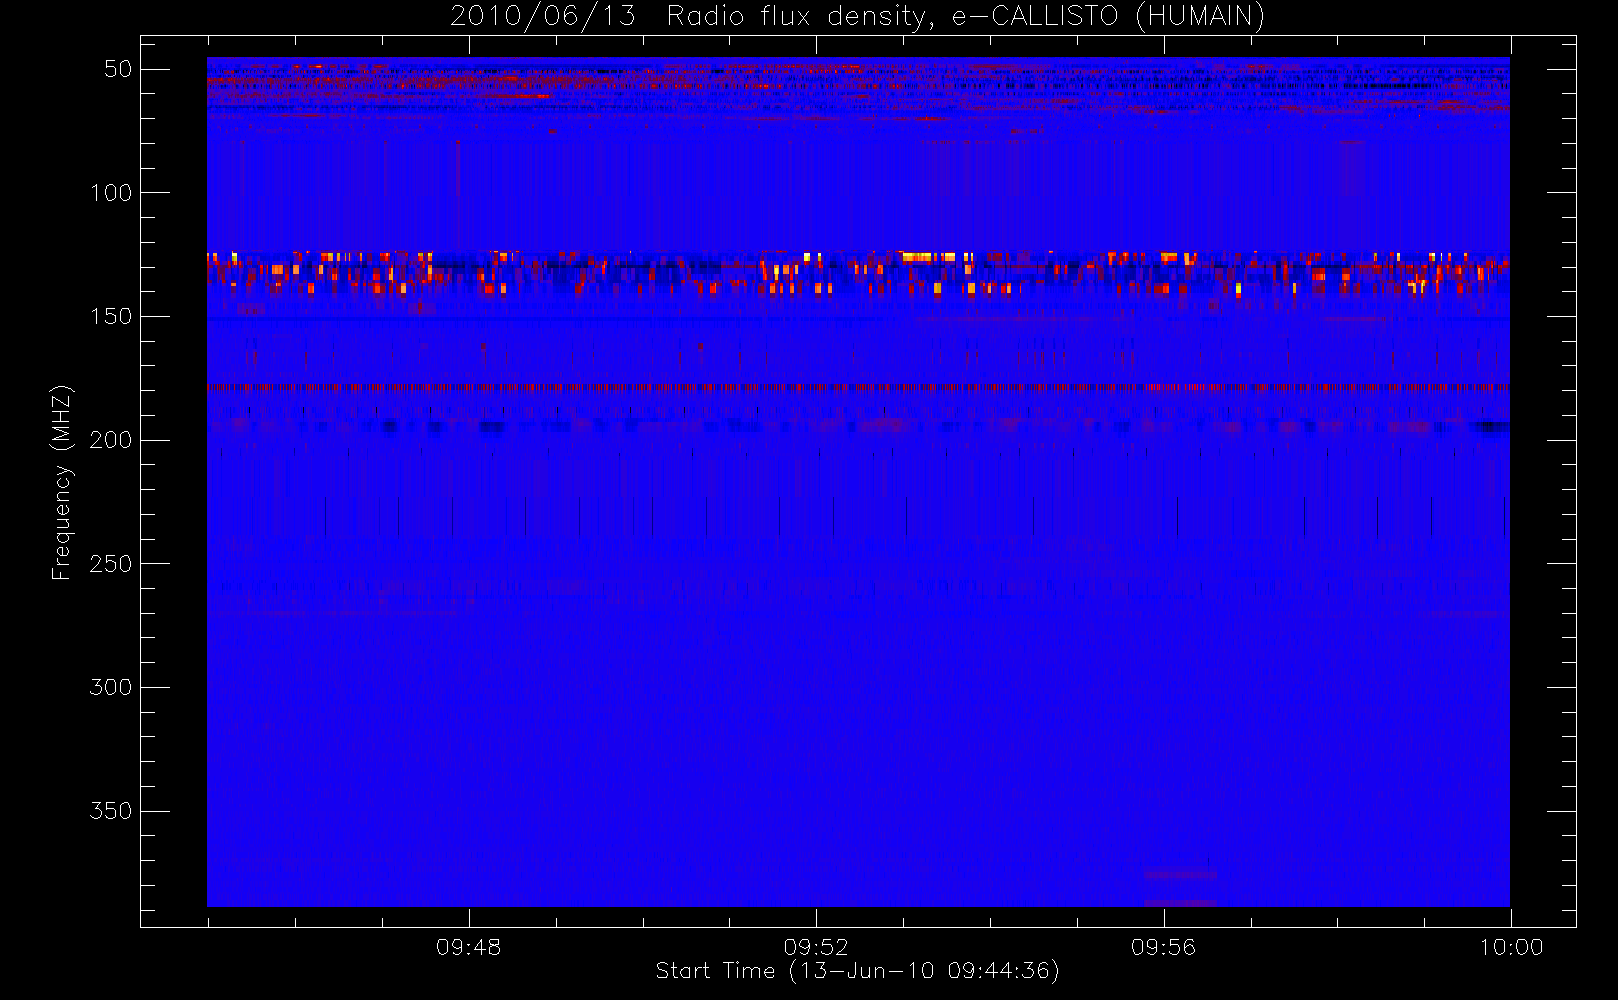This screenshot has height=1000, width=1618.
Task: Click the 150 MHz frequency tick label
Action: pyautogui.click(x=111, y=317)
